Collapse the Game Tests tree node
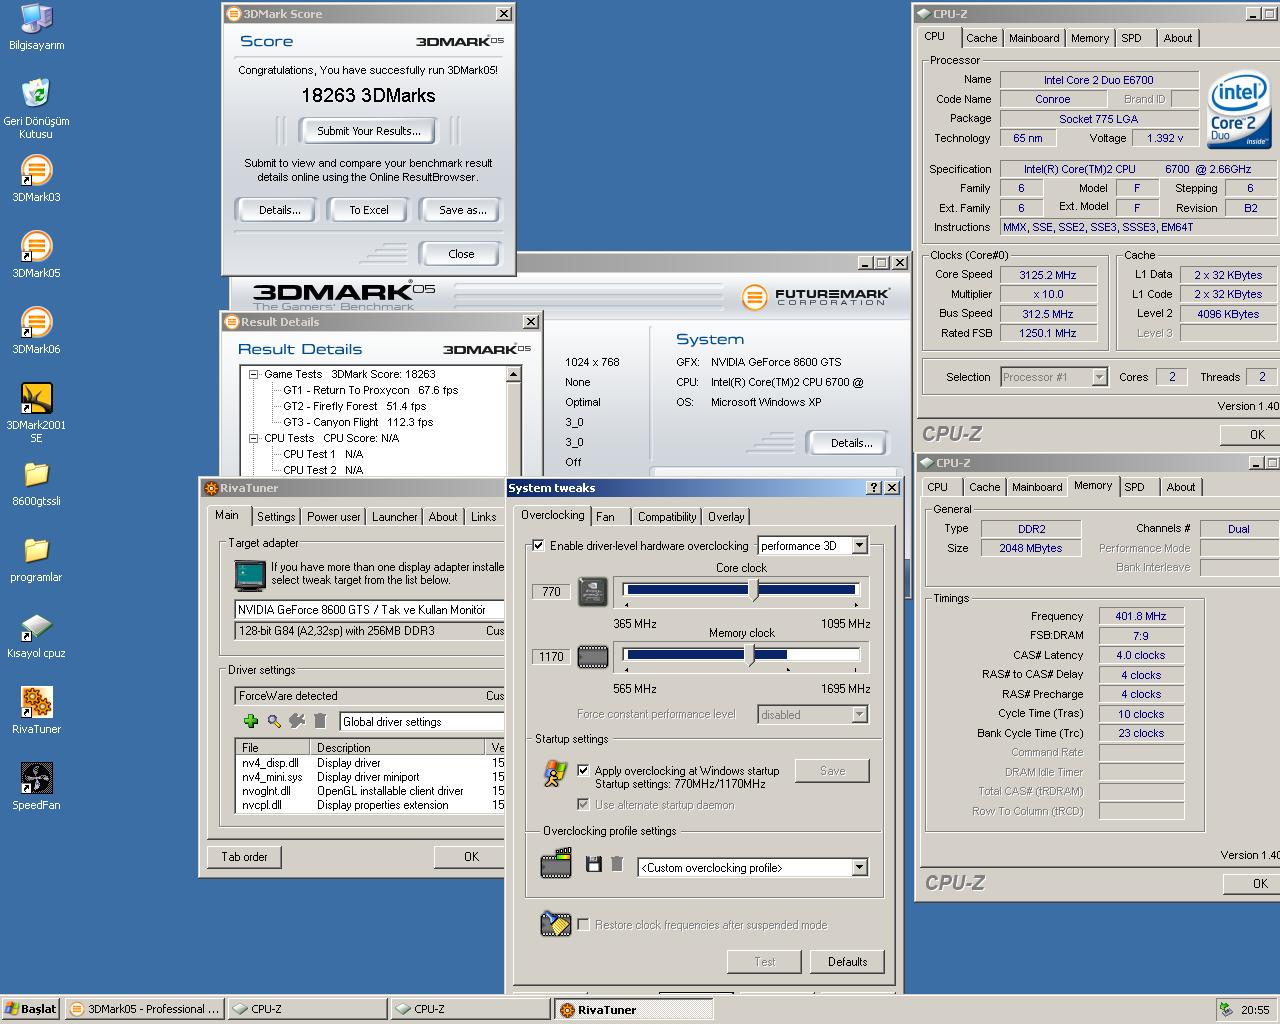Image resolution: width=1280 pixels, height=1024 pixels. [254, 374]
